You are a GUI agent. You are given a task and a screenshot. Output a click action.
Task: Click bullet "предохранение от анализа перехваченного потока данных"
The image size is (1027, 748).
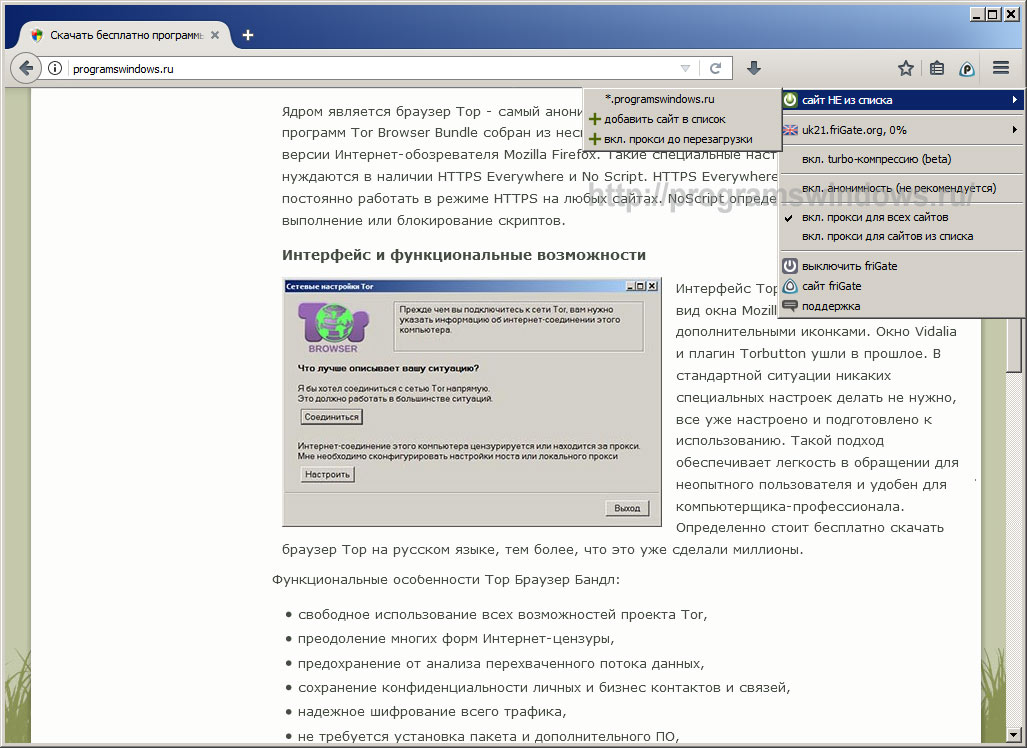[x=501, y=664]
